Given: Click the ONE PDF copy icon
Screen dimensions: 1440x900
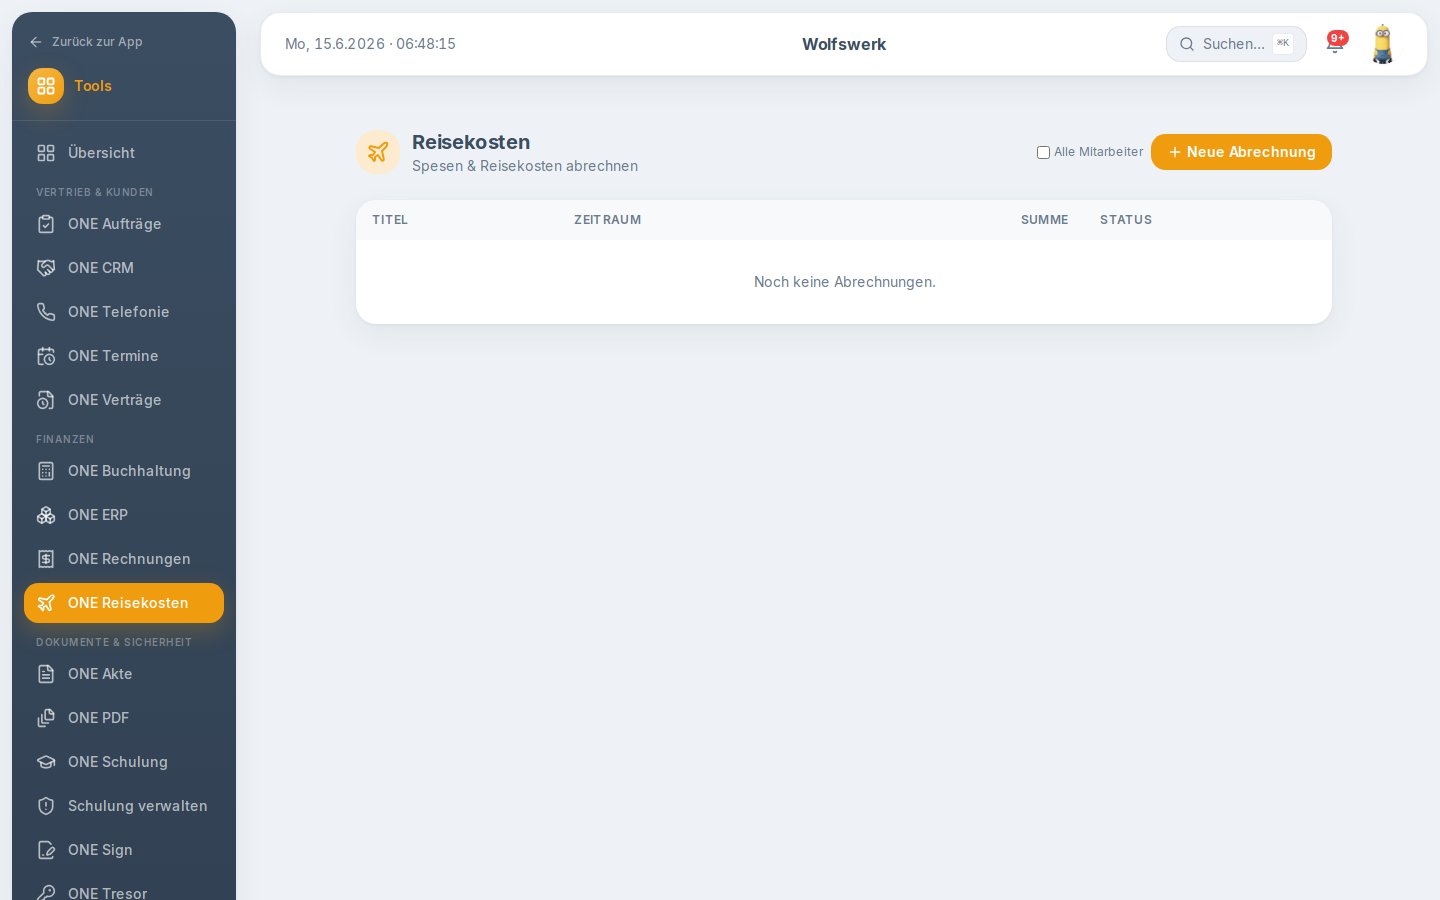Looking at the screenshot, I should (46, 718).
